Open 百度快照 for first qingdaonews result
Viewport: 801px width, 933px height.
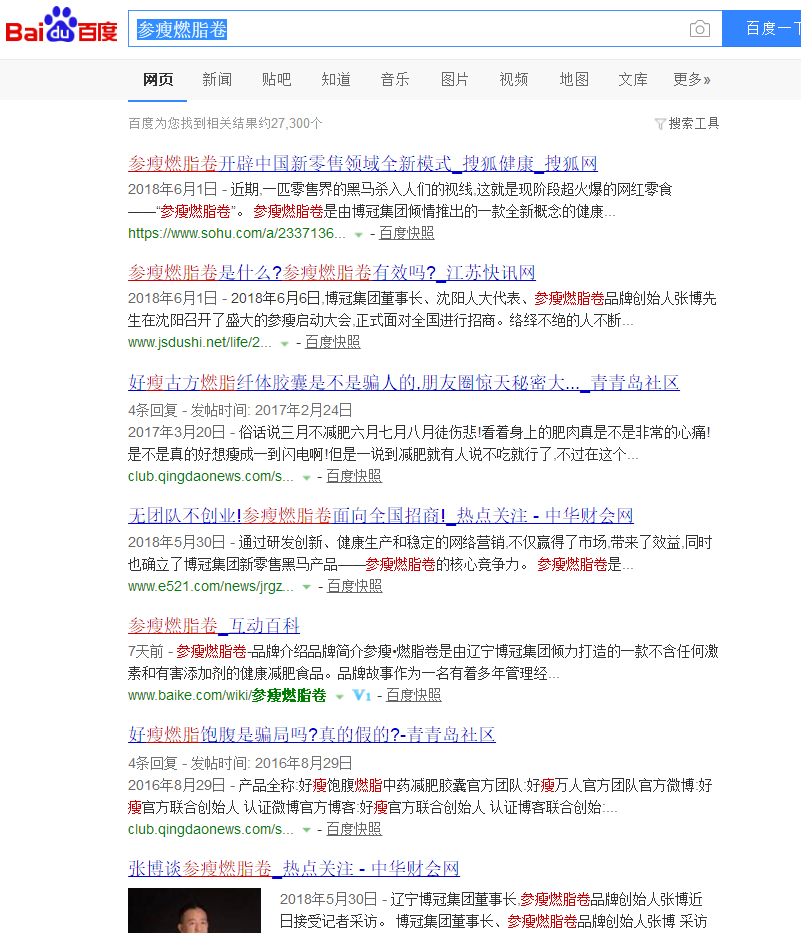pos(354,476)
